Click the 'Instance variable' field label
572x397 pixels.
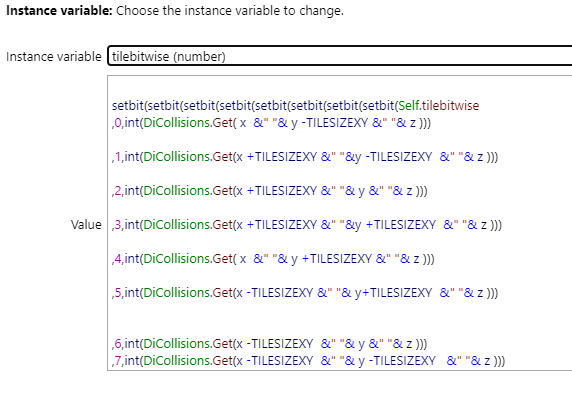pos(54,57)
